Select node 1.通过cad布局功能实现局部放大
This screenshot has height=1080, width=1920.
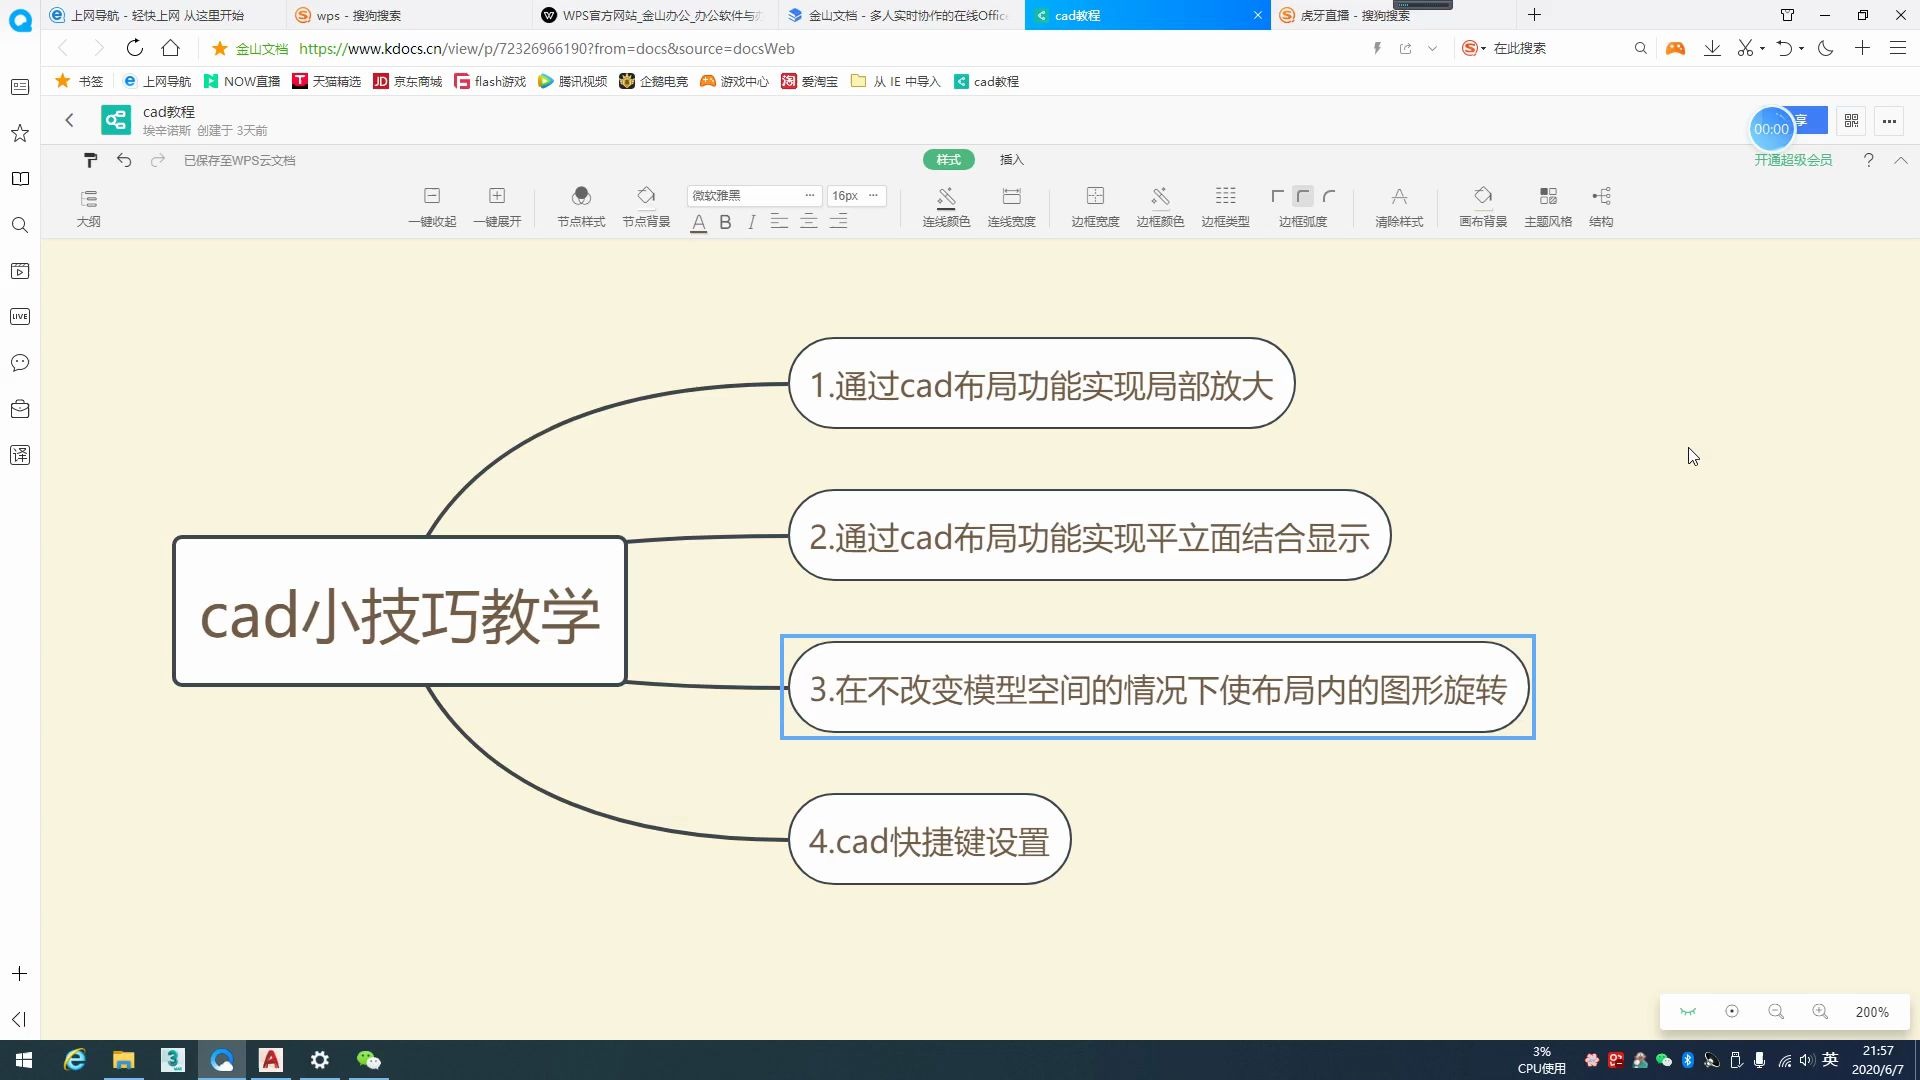pos(1041,384)
